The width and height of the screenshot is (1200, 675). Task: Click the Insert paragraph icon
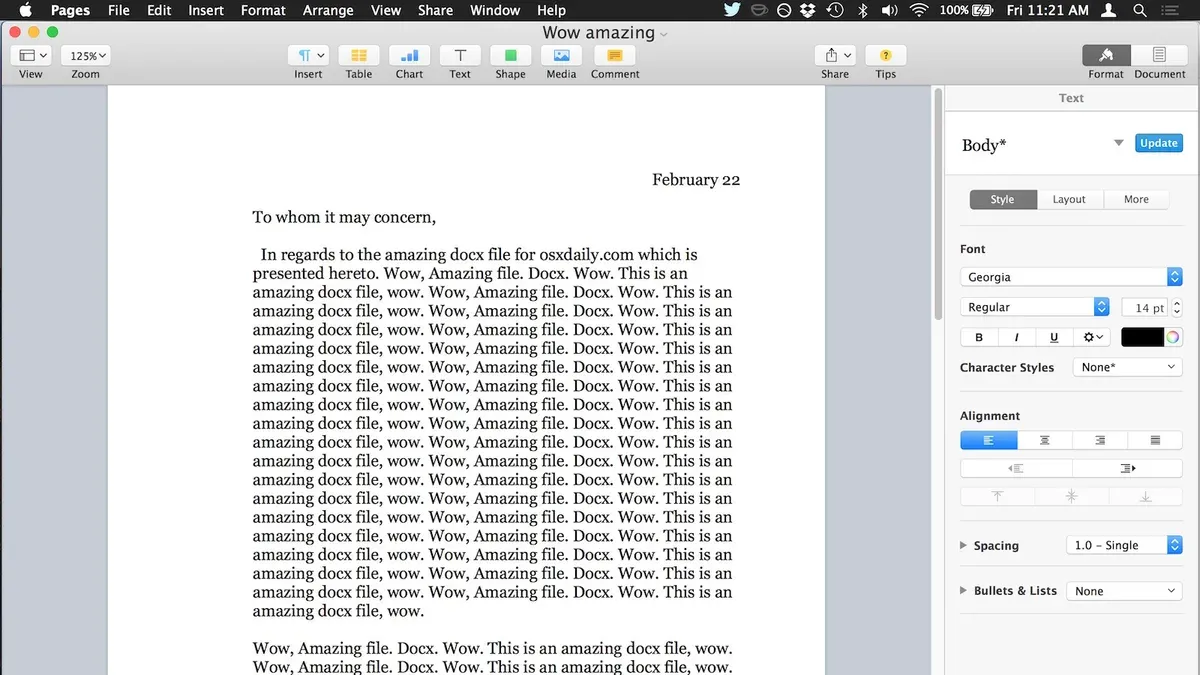[x=308, y=56]
